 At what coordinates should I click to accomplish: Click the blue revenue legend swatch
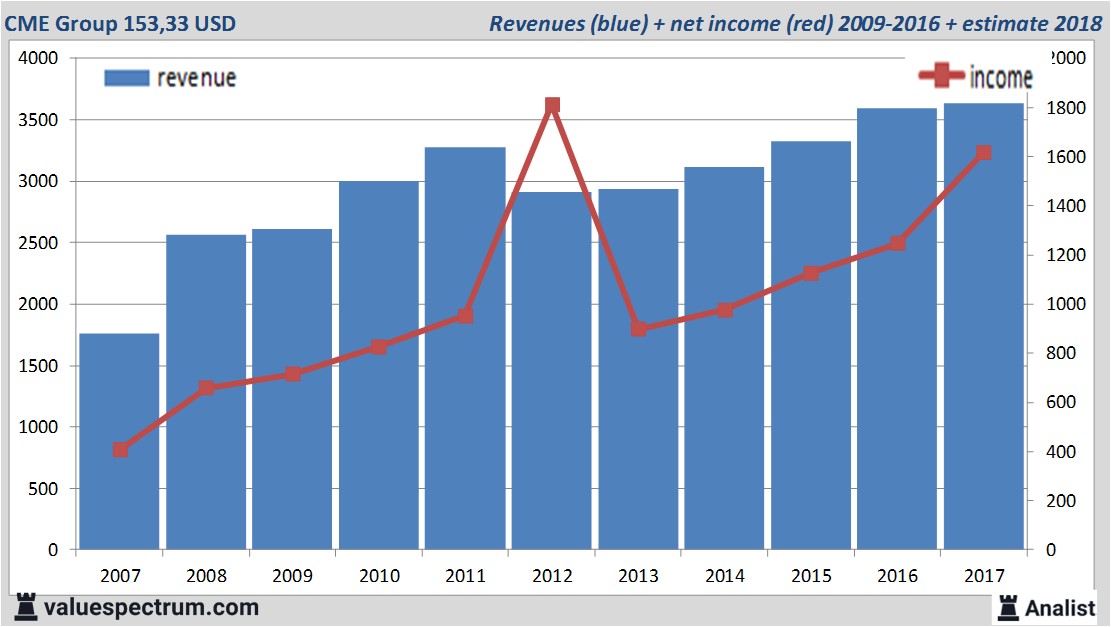click(x=126, y=78)
